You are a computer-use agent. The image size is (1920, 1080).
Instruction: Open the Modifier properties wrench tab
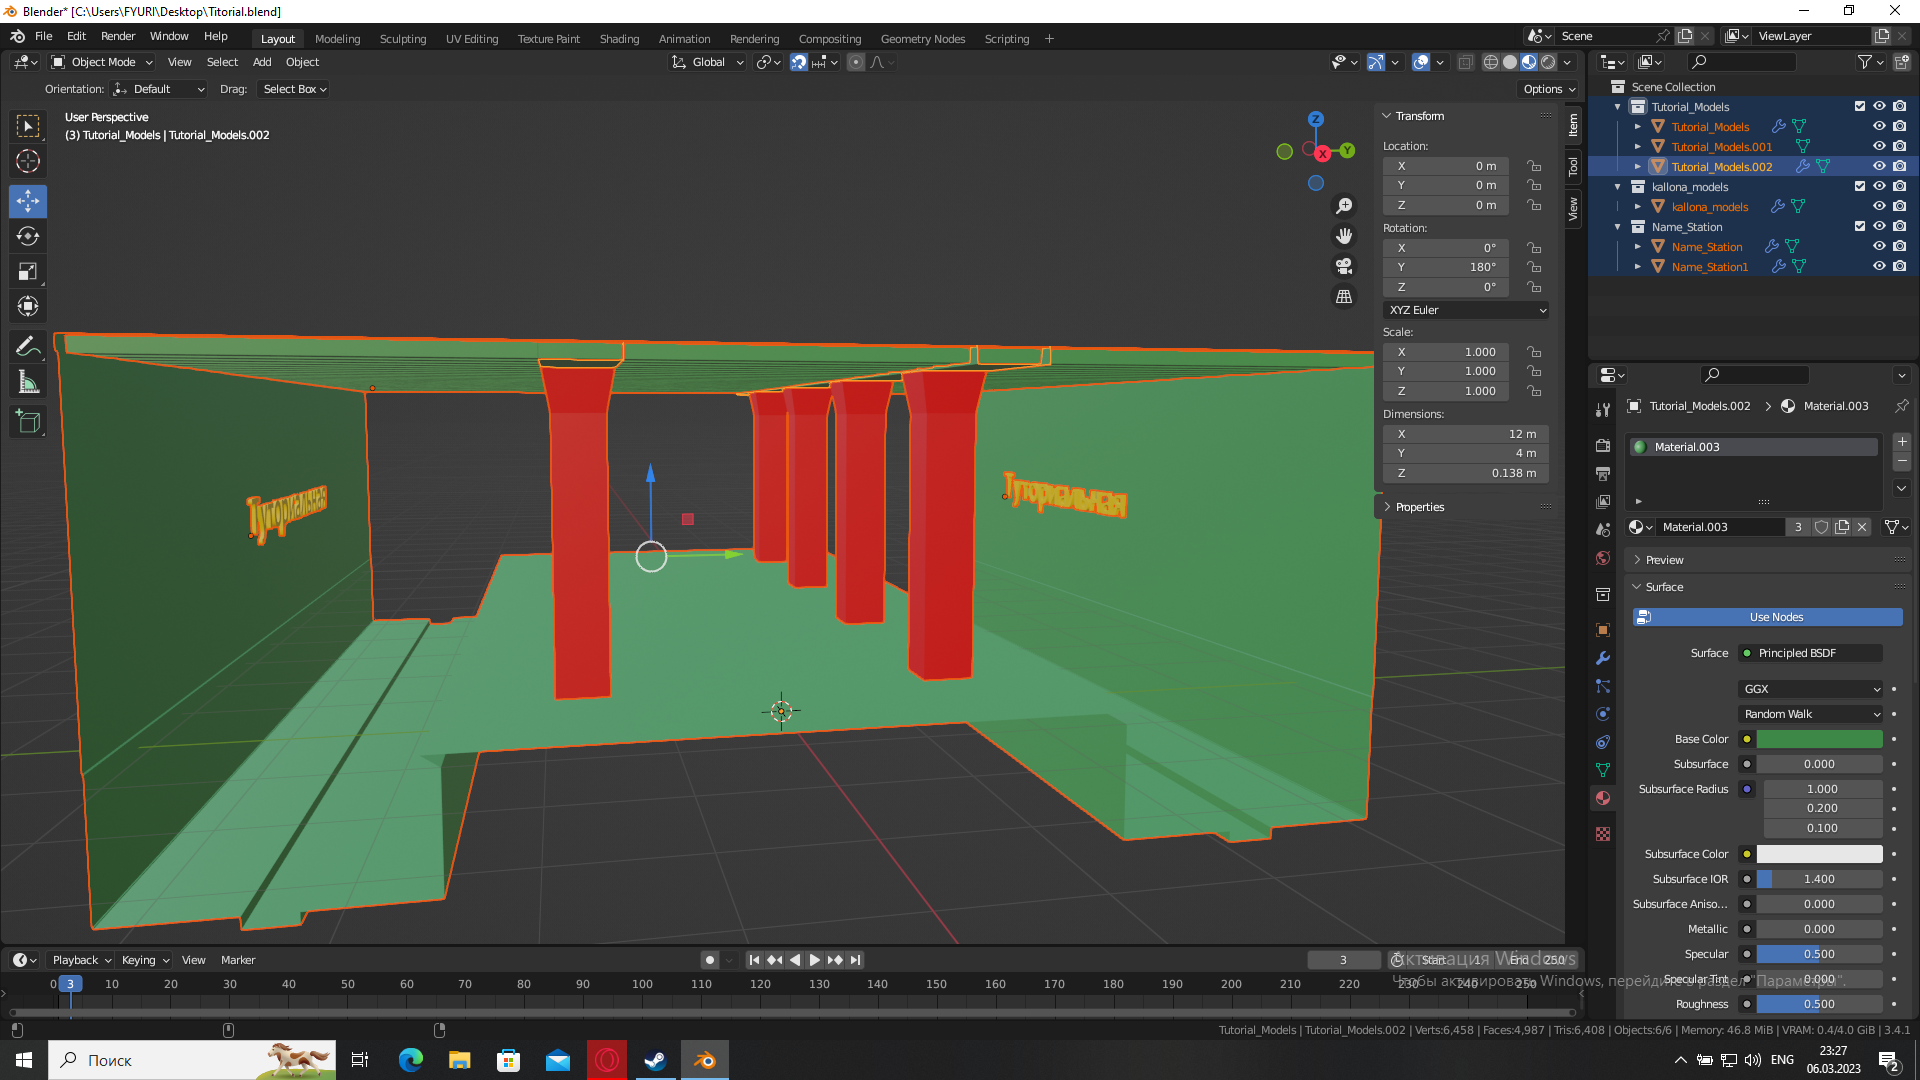coord(1603,658)
